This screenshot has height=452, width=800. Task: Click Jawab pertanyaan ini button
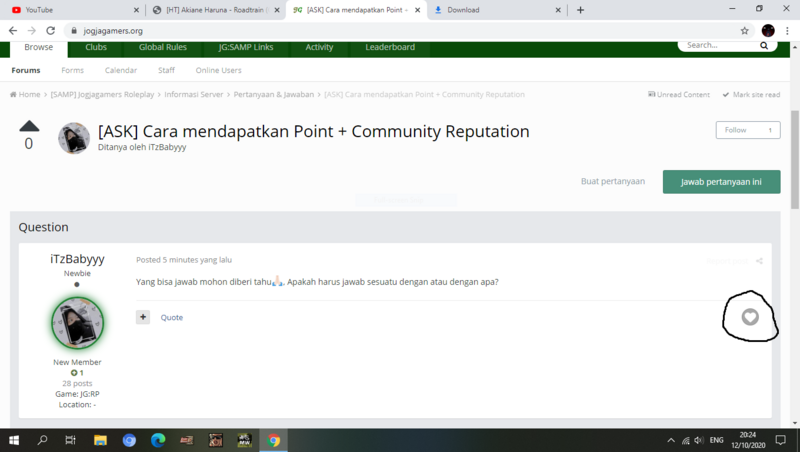click(x=721, y=182)
